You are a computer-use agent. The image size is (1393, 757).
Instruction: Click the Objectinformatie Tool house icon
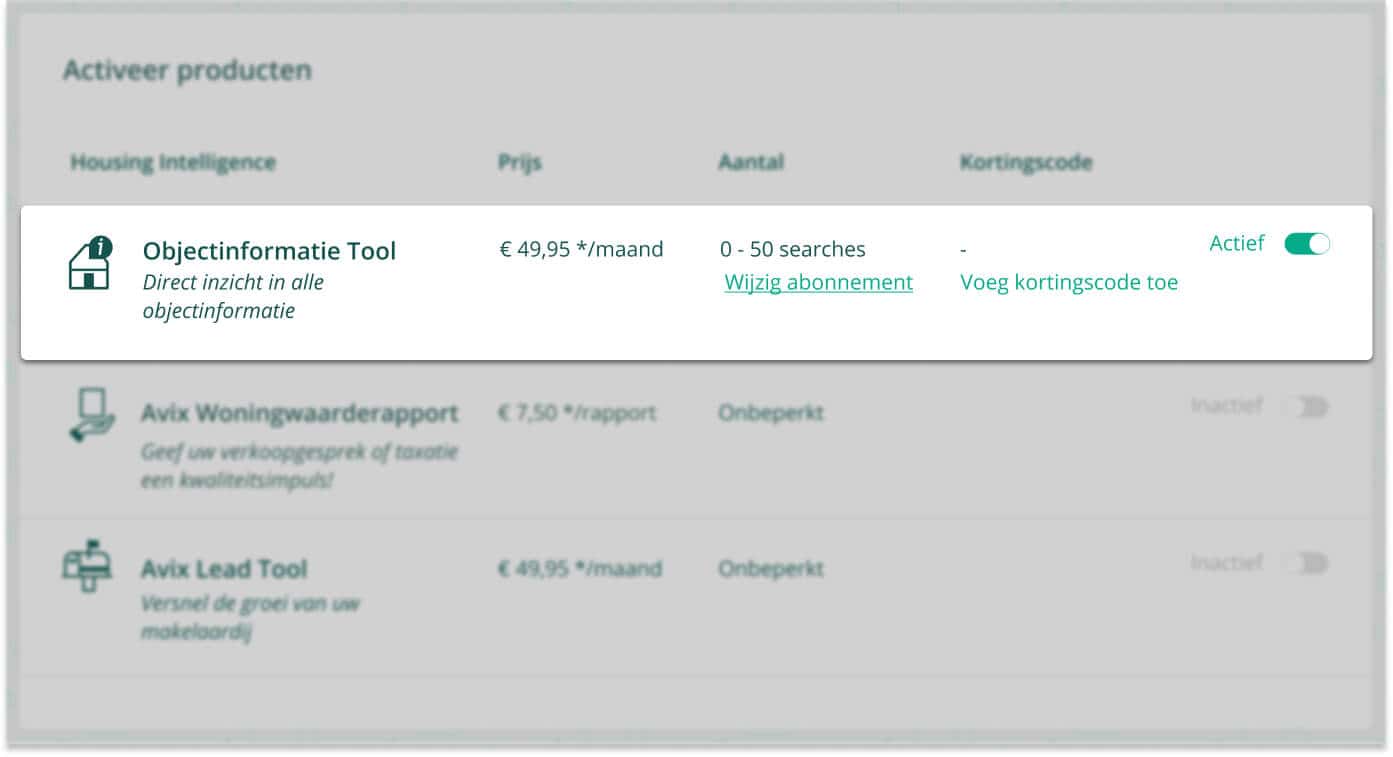point(90,263)
